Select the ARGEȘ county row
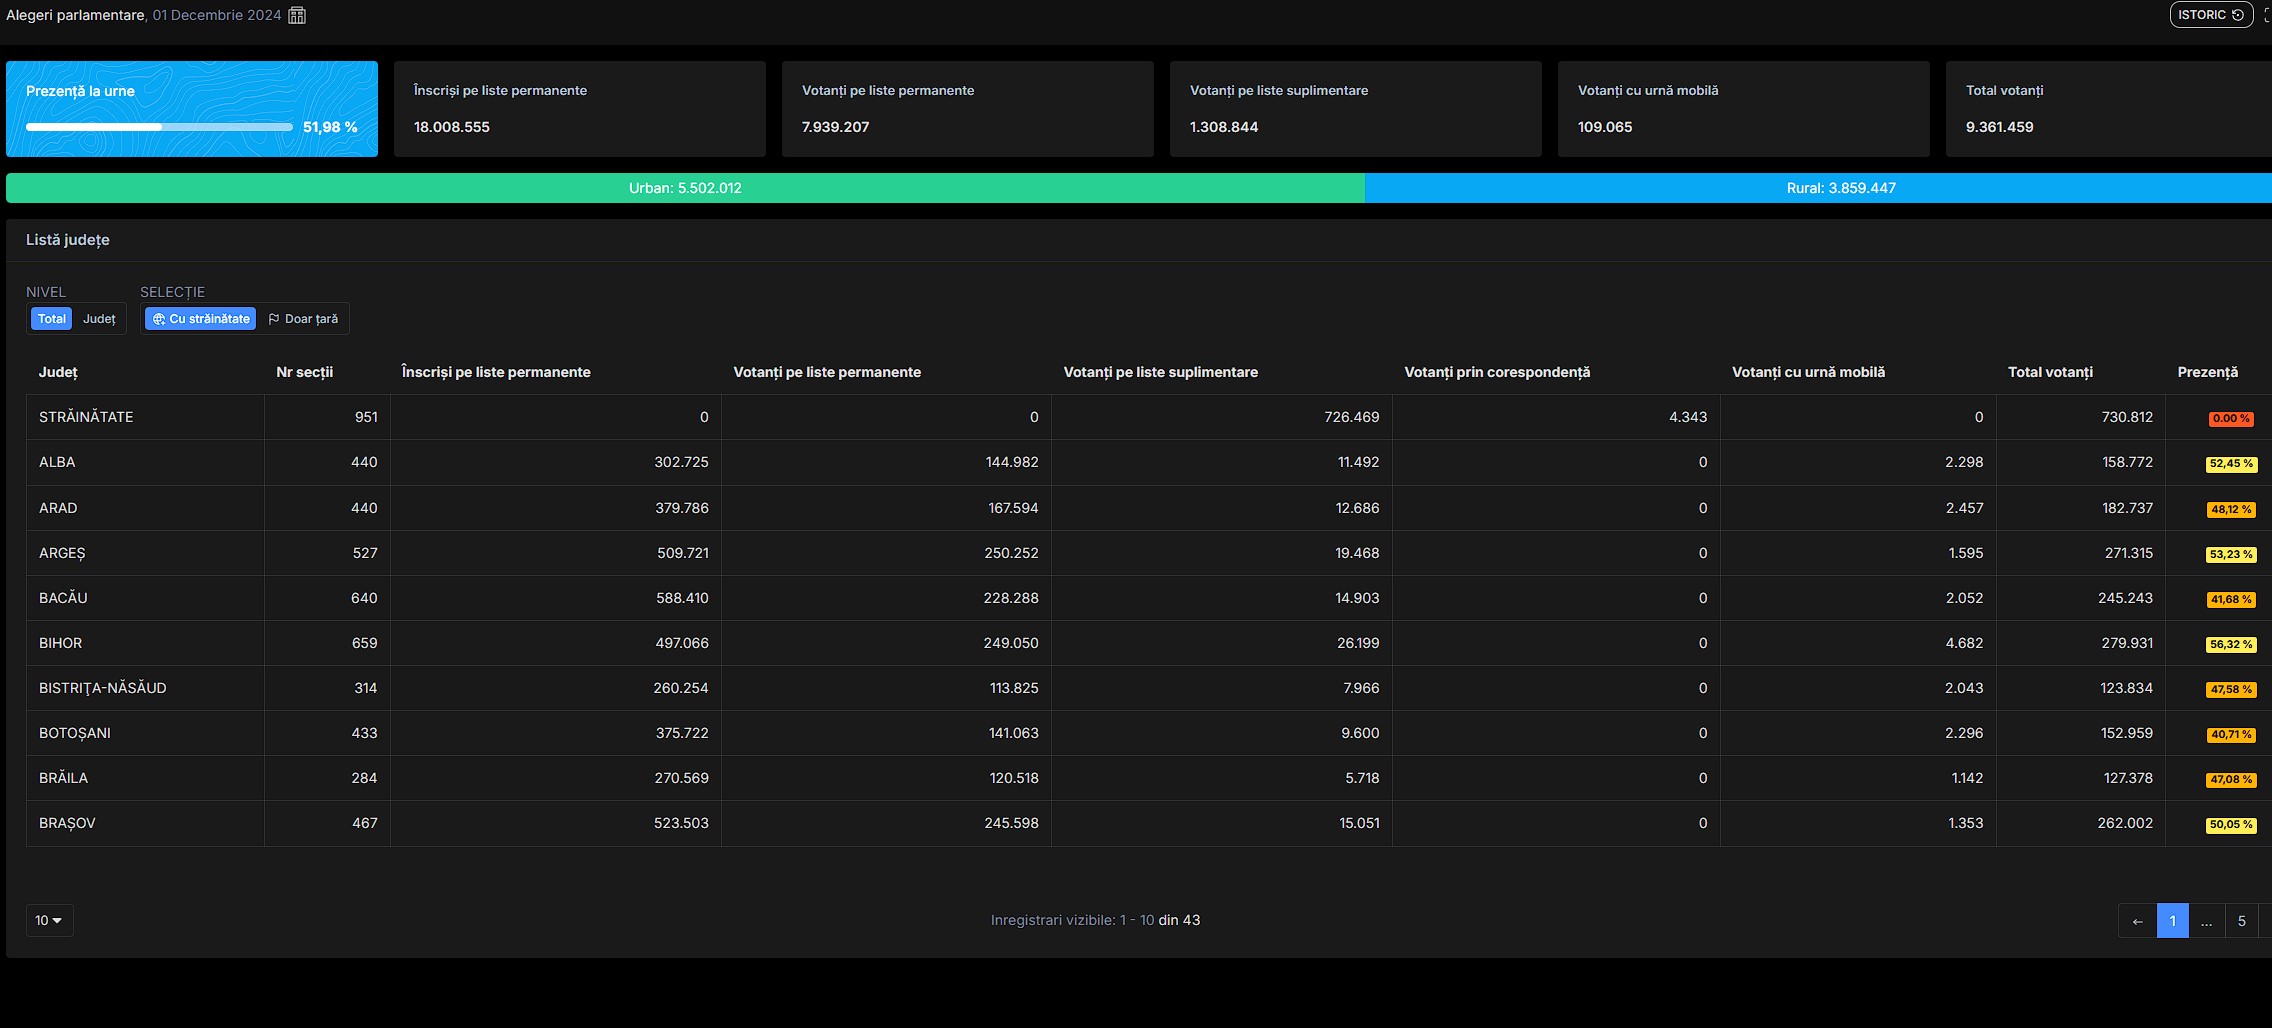 pos(1148,553)
